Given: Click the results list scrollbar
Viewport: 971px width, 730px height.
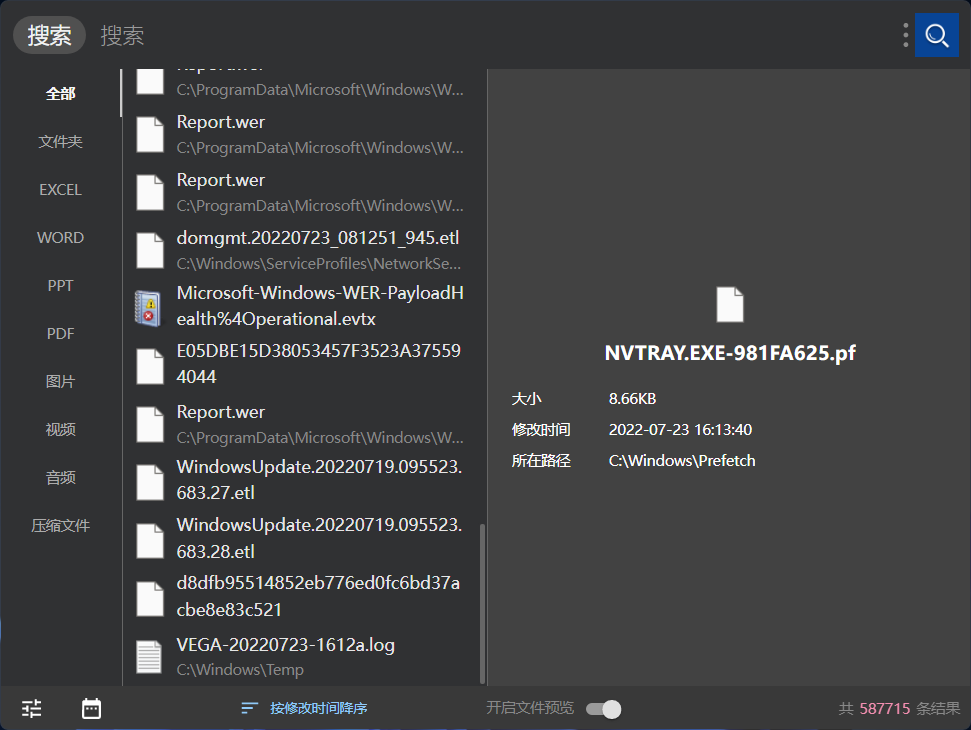Looking at the screenshot, I should (x=482, y=604).
